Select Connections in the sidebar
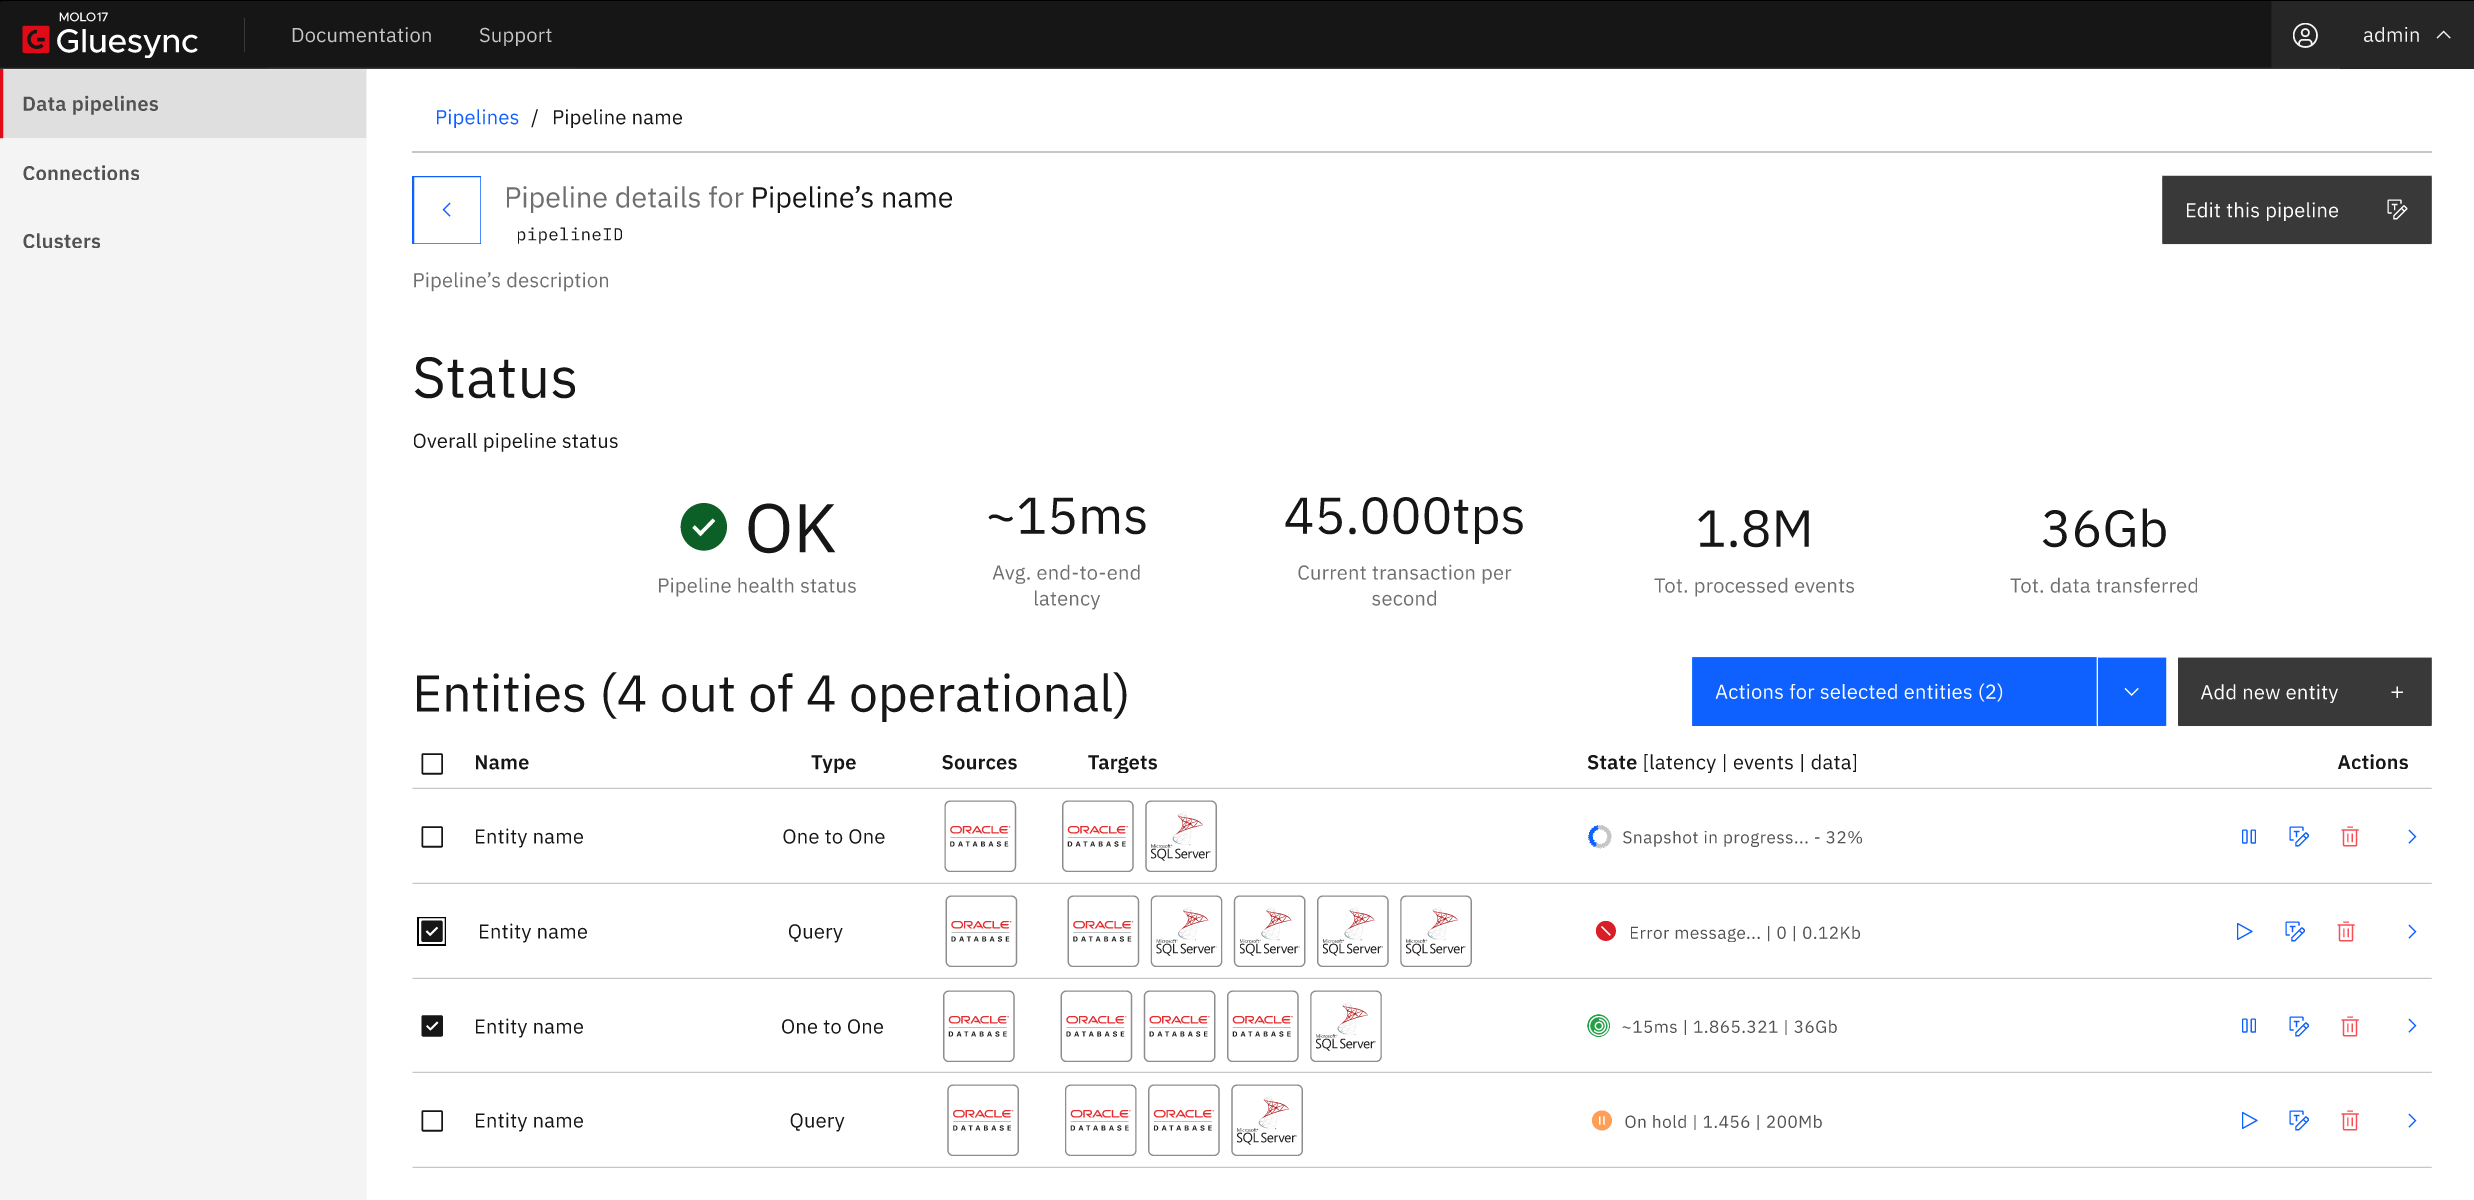2474x1200 pixels. [183, 173]
